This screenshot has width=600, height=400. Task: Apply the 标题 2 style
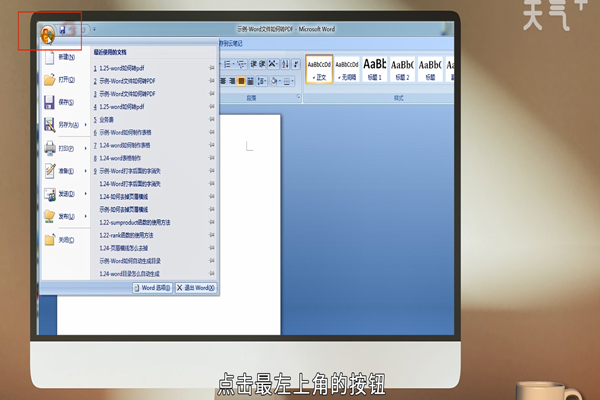tap(402, 69)
